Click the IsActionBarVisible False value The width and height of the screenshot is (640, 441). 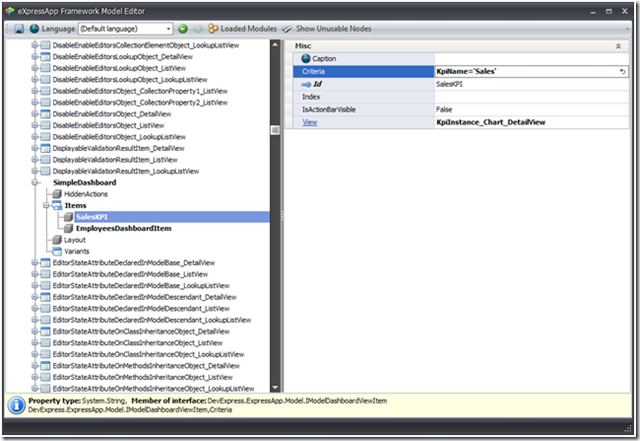tap(444, 109)
